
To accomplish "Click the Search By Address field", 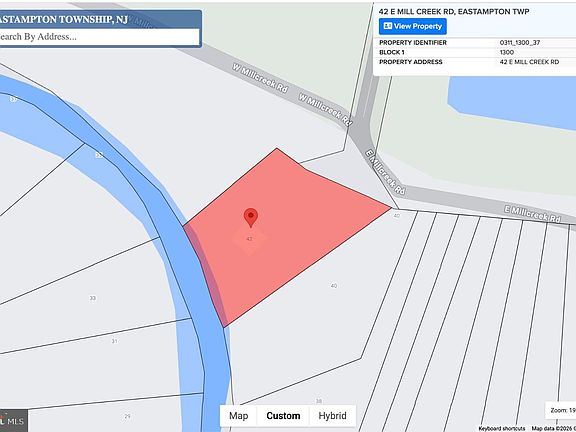I will (99, 37).
